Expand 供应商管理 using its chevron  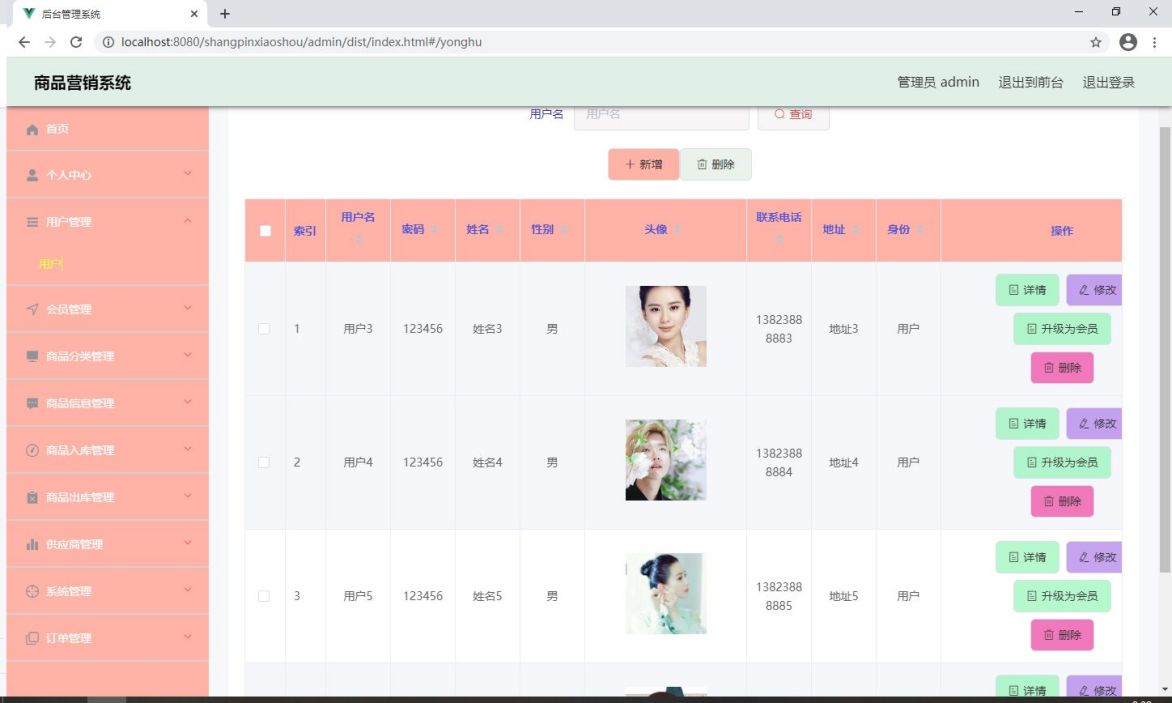click(x=188, y=543)
